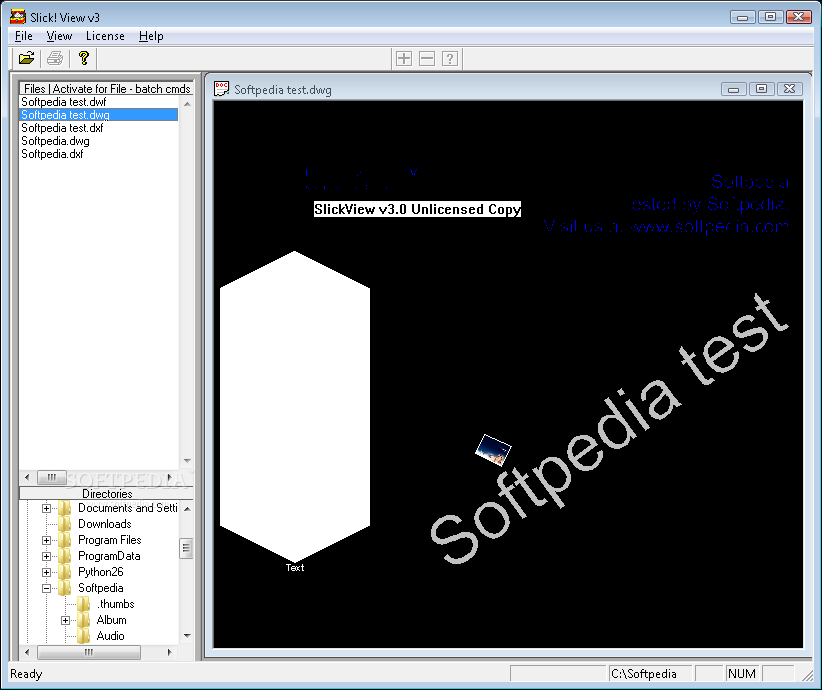Click the document icon of Softpedia test.dwg window

click(x=221, y=89)
